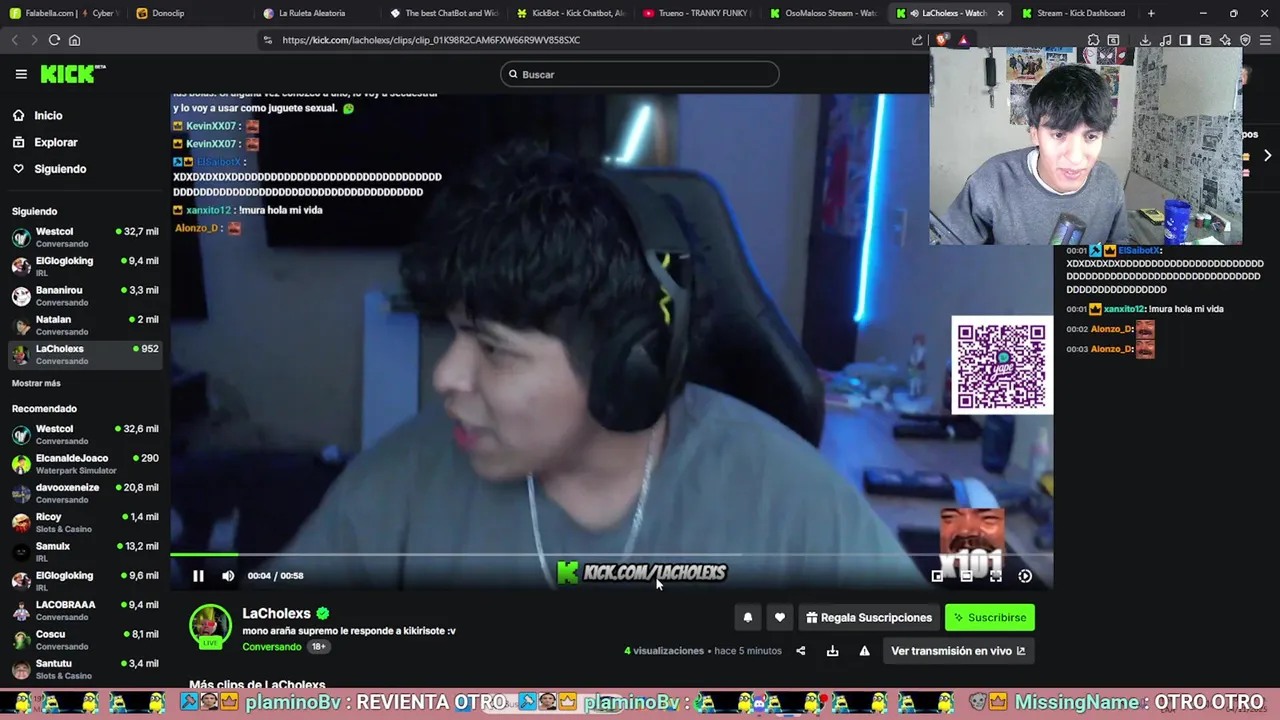This screenshot has width=1280, height=720.
Task: Open Bananirou channel in sidebar
Action: 85,296
